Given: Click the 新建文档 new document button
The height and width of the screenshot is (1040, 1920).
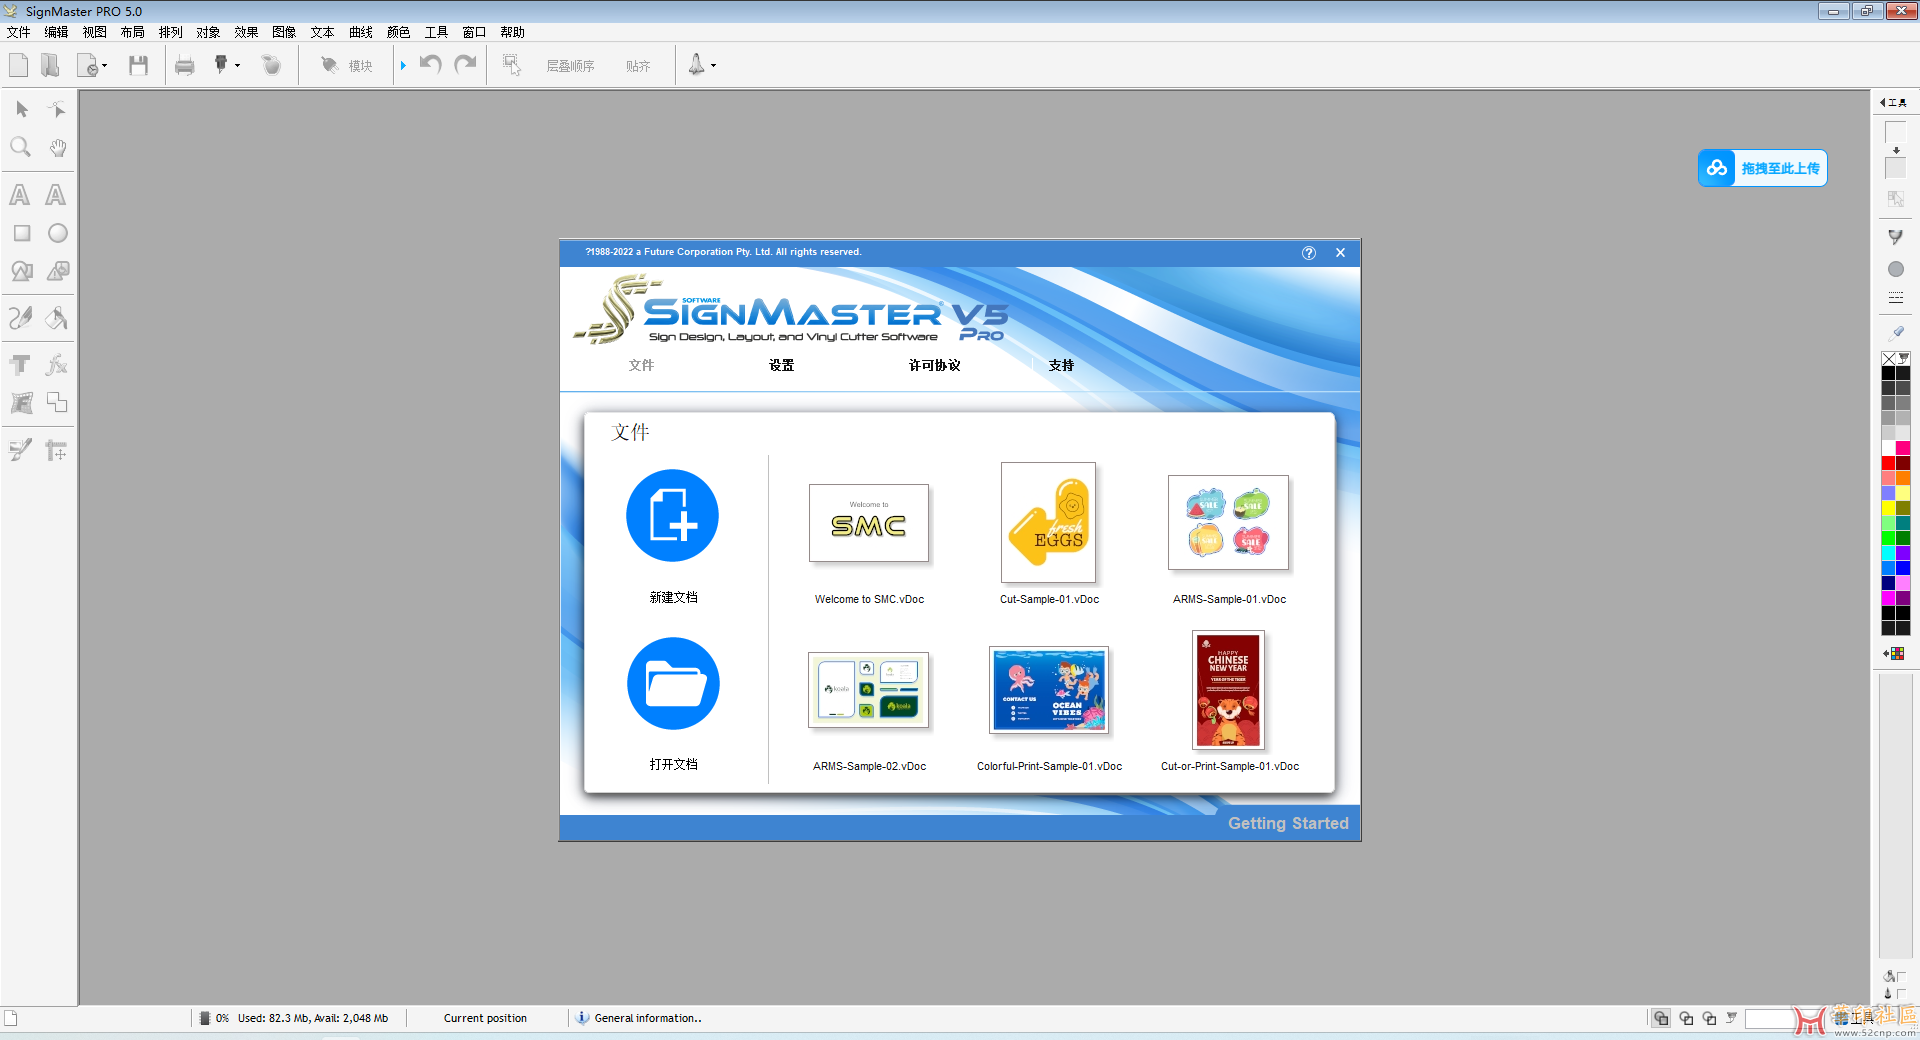Looking at the screenshot, I should pos(673,516).
